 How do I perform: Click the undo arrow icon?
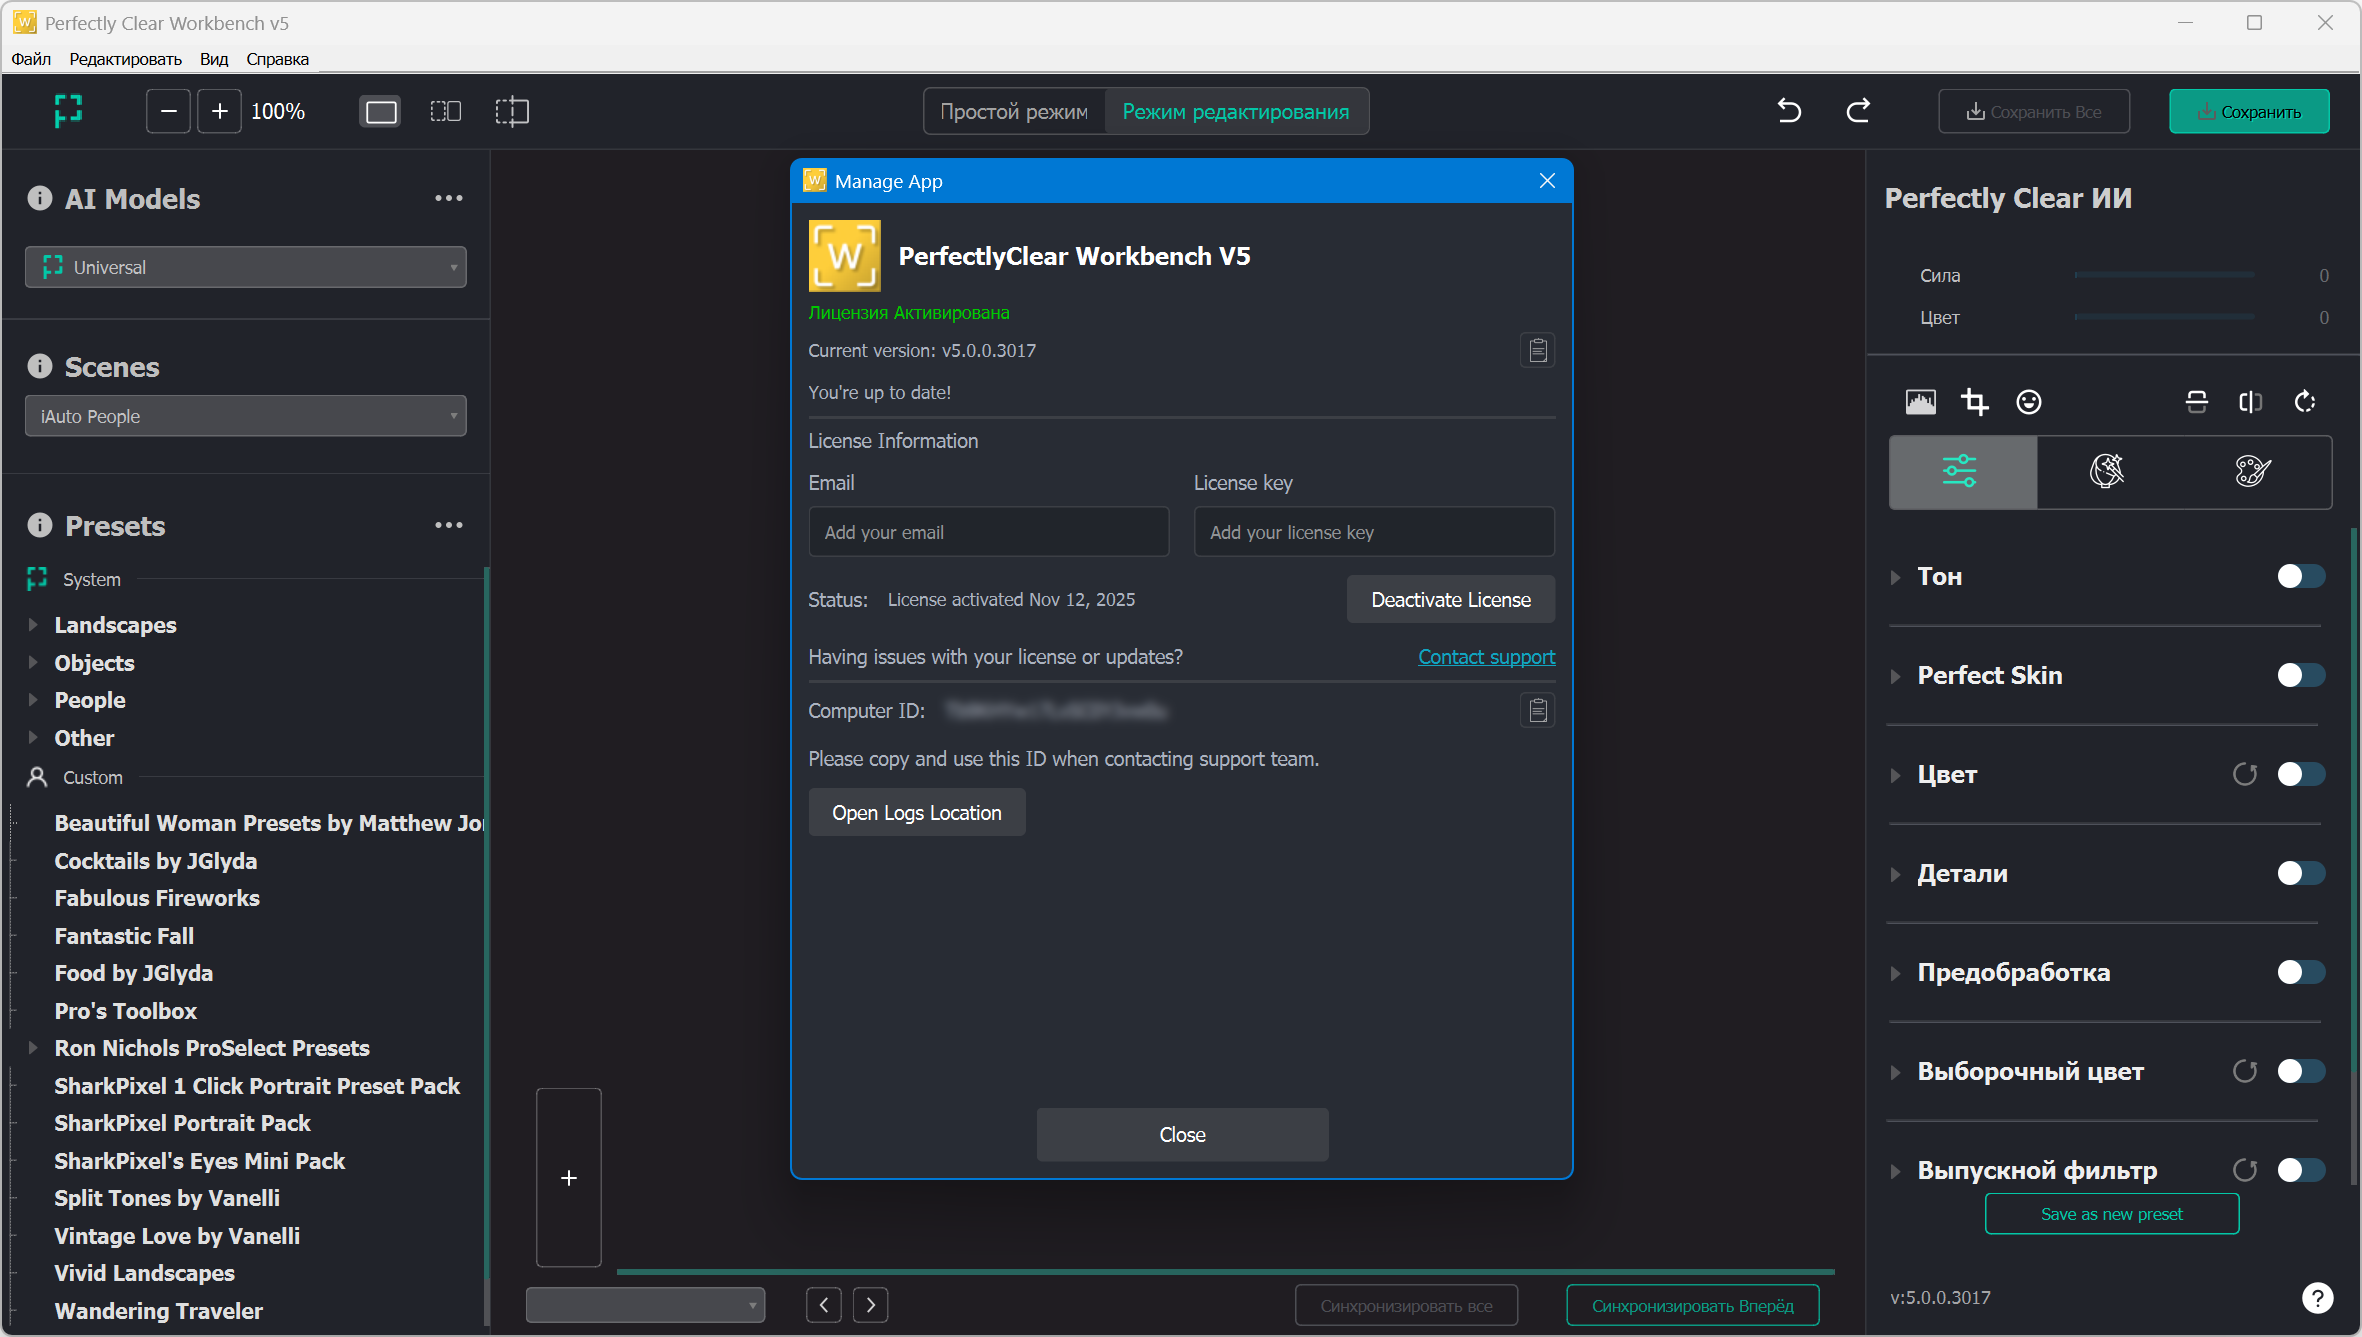tap(1789, 111)
